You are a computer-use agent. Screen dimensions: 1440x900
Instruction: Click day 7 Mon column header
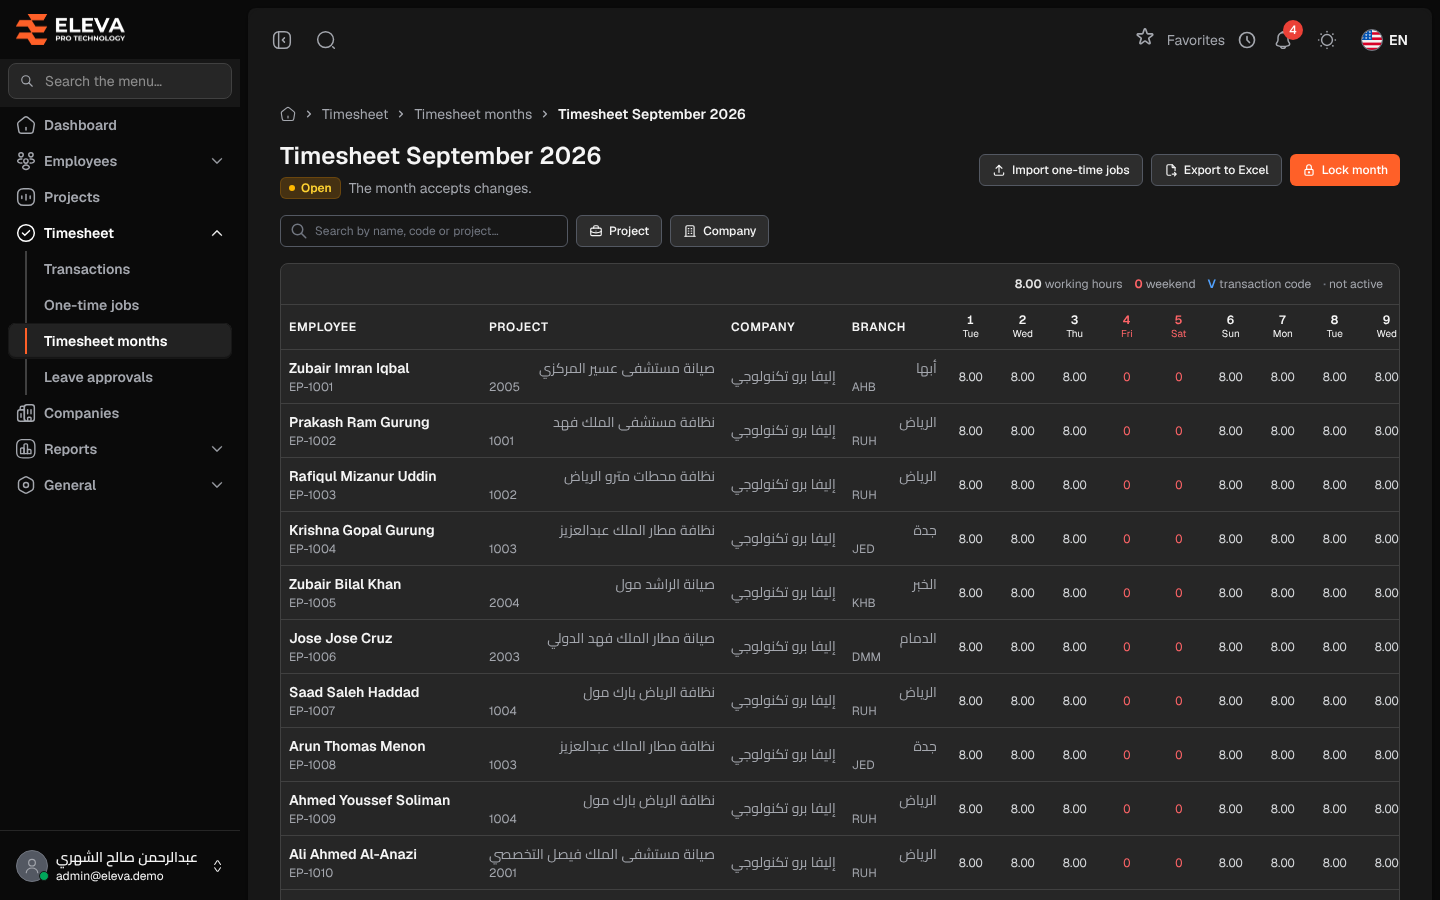tap(1282, 327)
